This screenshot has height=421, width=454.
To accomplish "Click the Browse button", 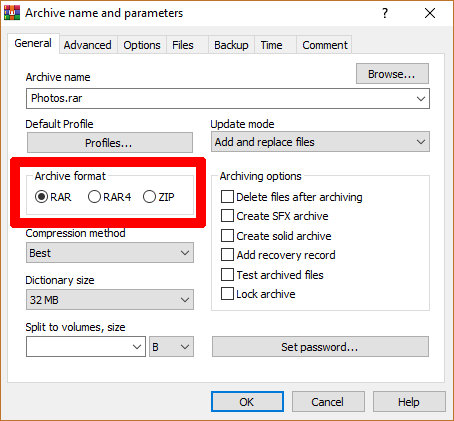I will click(x=392, y=74).
